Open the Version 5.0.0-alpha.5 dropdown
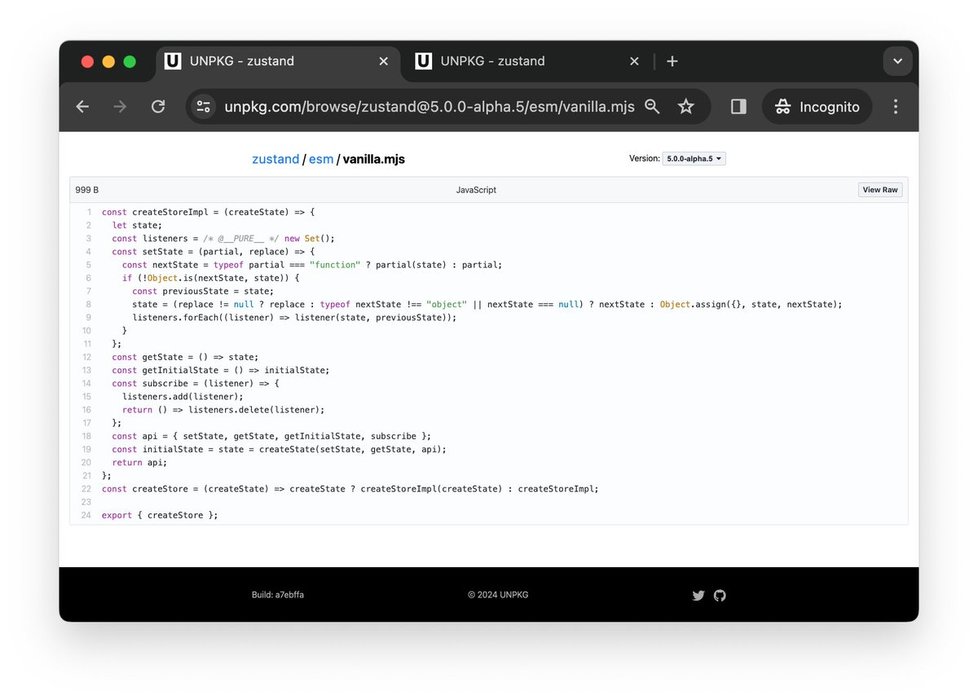The image size is (978, 700). (x=694, y=158)
